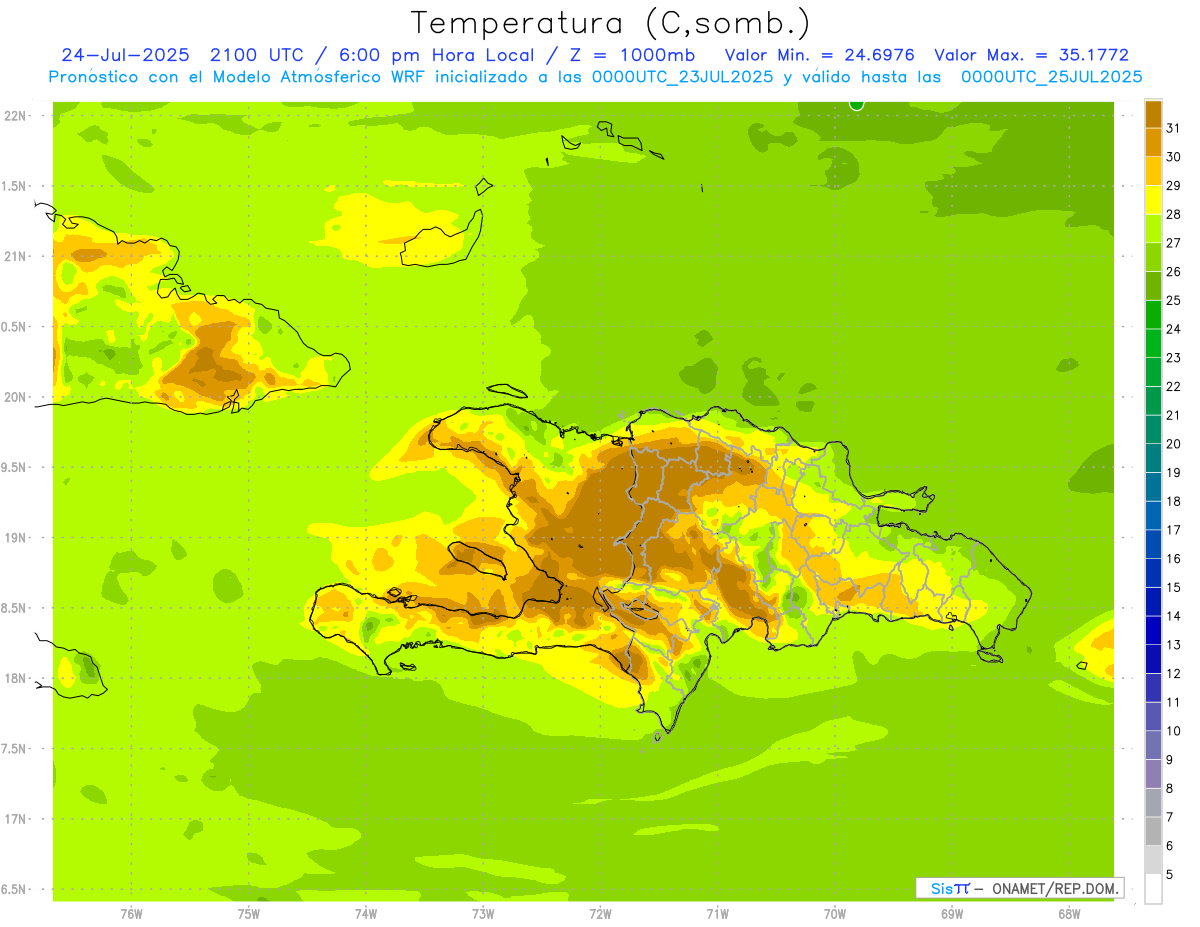This screenshot has height=927, width=1200.
Task: Click the 'Valor Min. = 24.6976' readout
Action: 819,55
